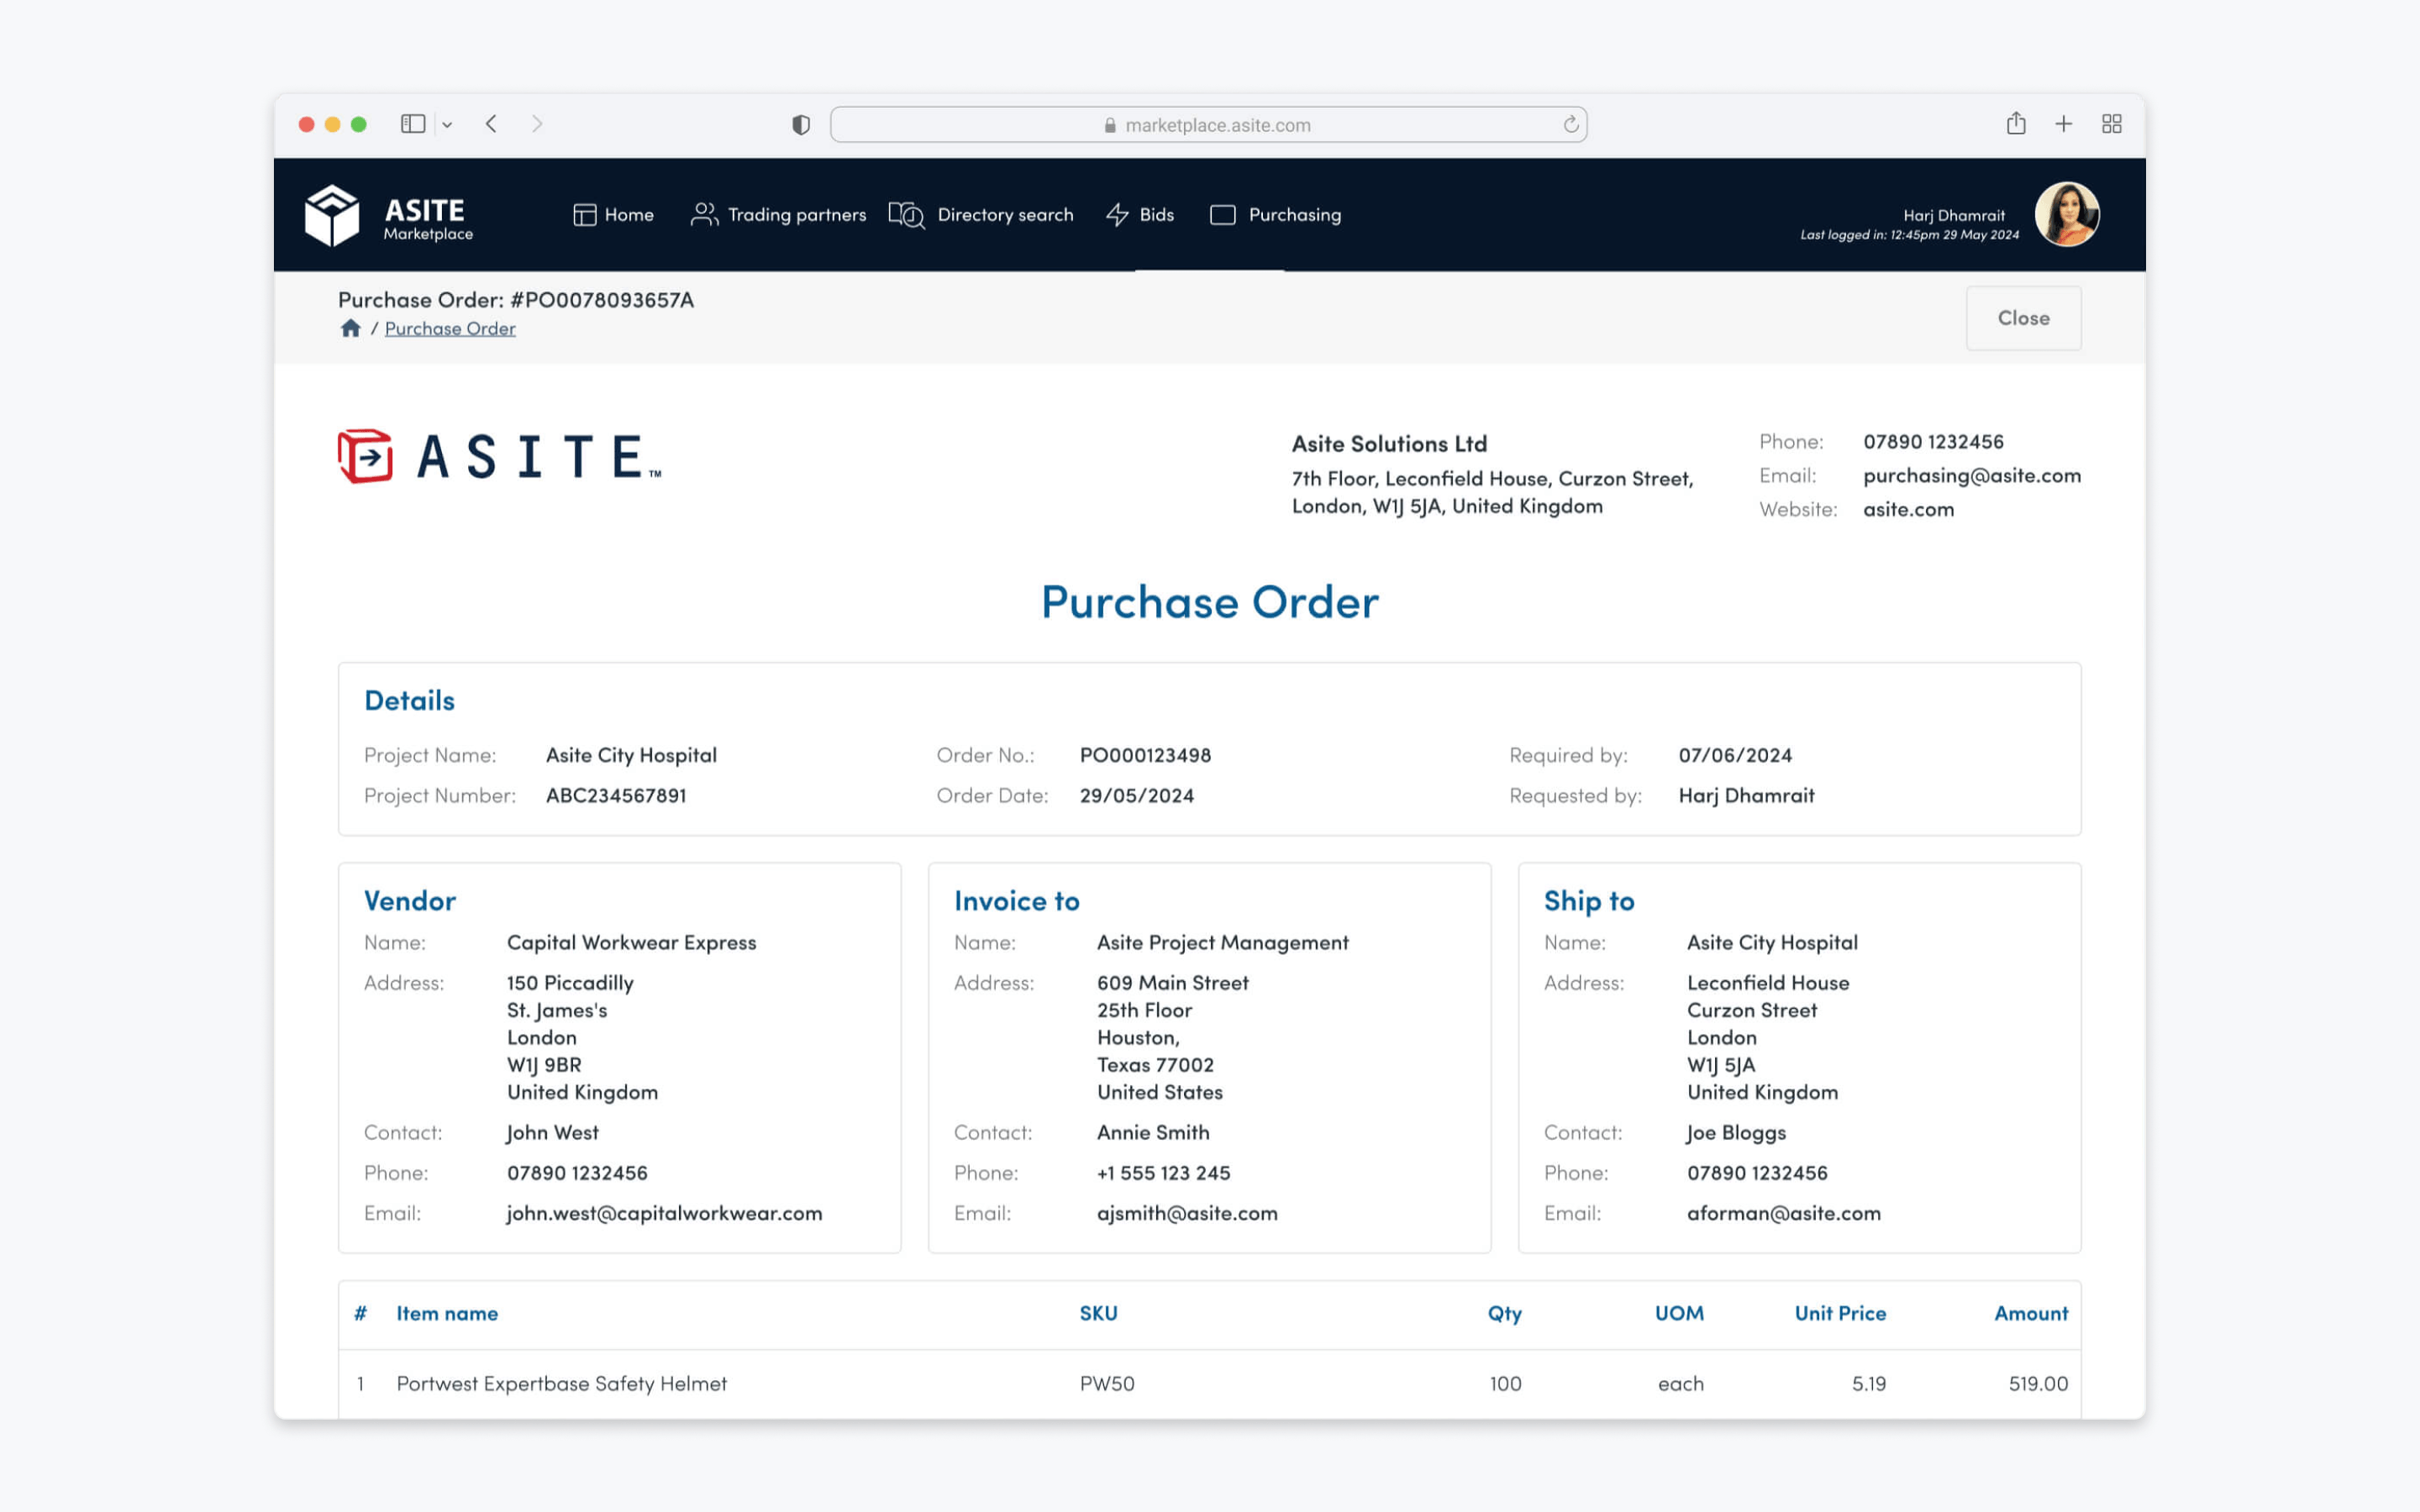Click the aforman@asite.com email
The height and width of the screenshot is (1512, 2420).
1783,1213
